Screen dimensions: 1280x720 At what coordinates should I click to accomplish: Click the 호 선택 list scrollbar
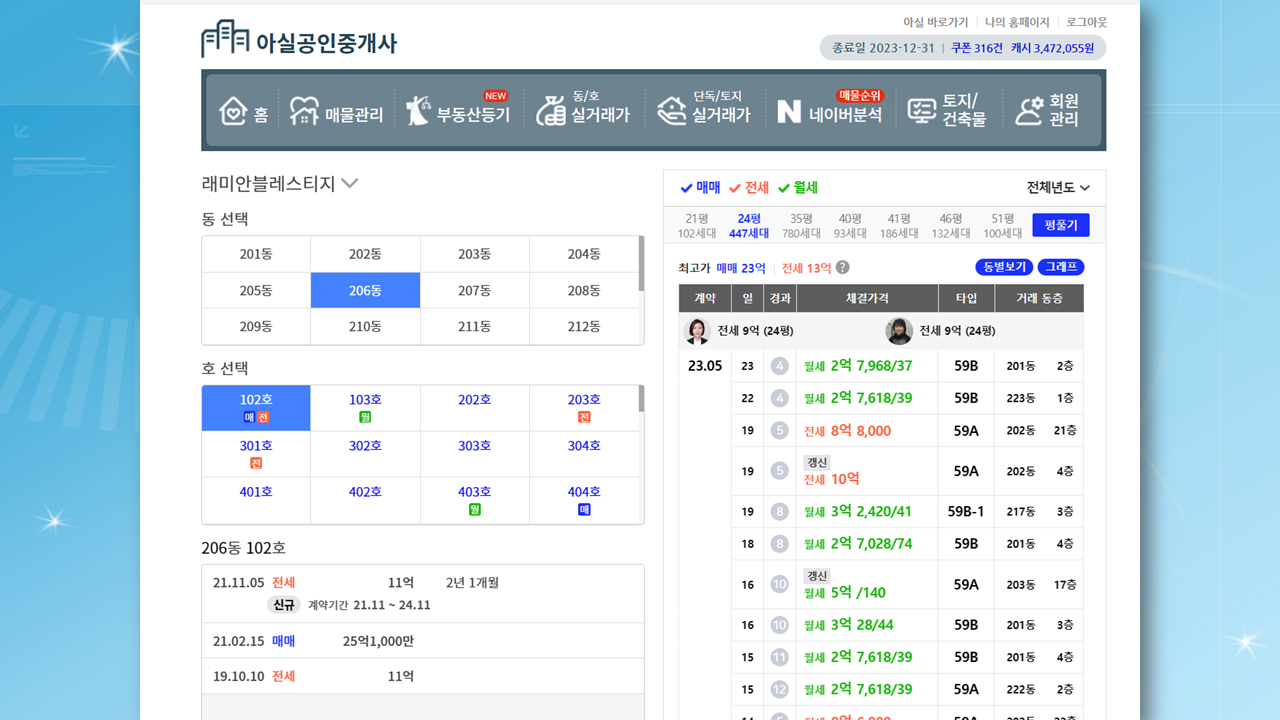coord(641,399)
